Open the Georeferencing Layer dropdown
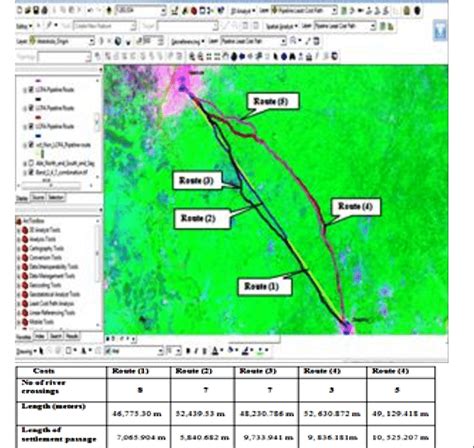This screenshot has height=448, width=474. [283, 41]
